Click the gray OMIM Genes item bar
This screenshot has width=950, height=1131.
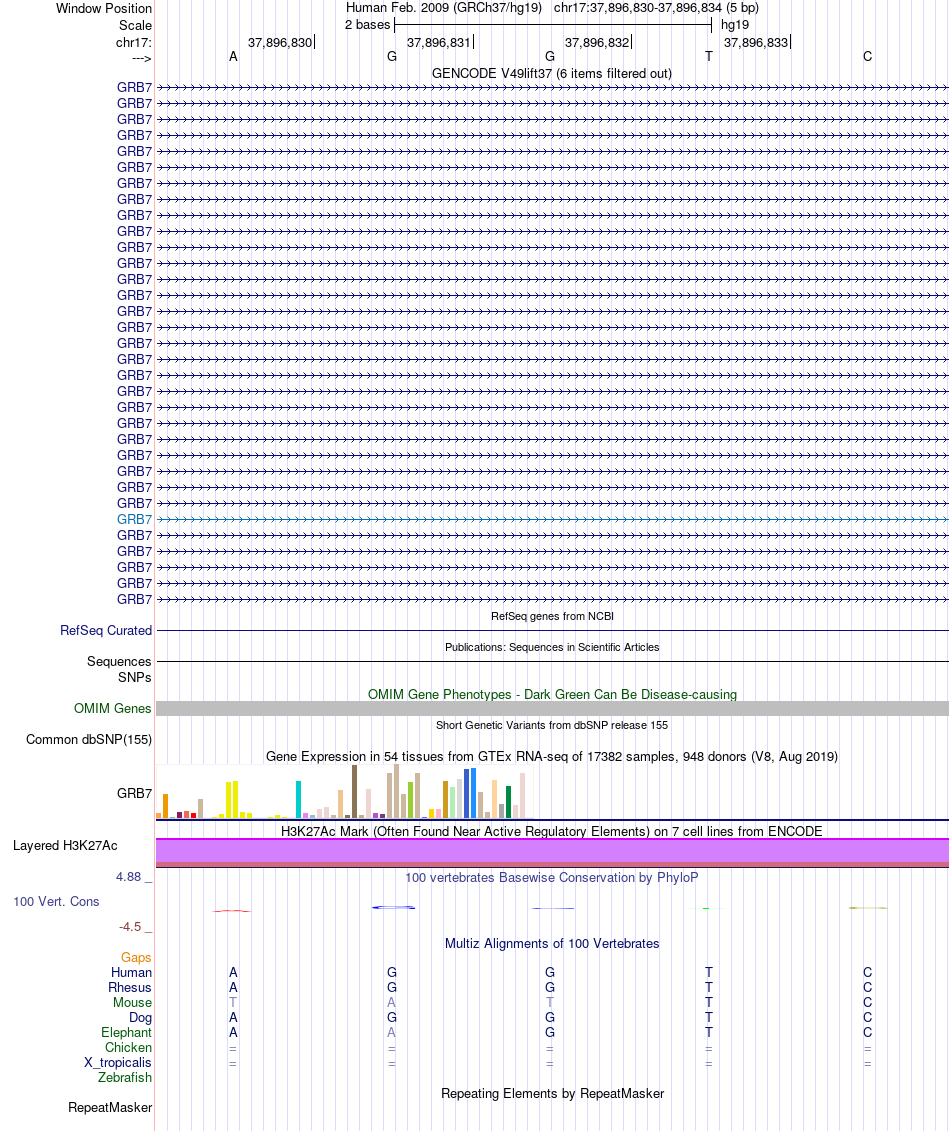click(552, 708)
